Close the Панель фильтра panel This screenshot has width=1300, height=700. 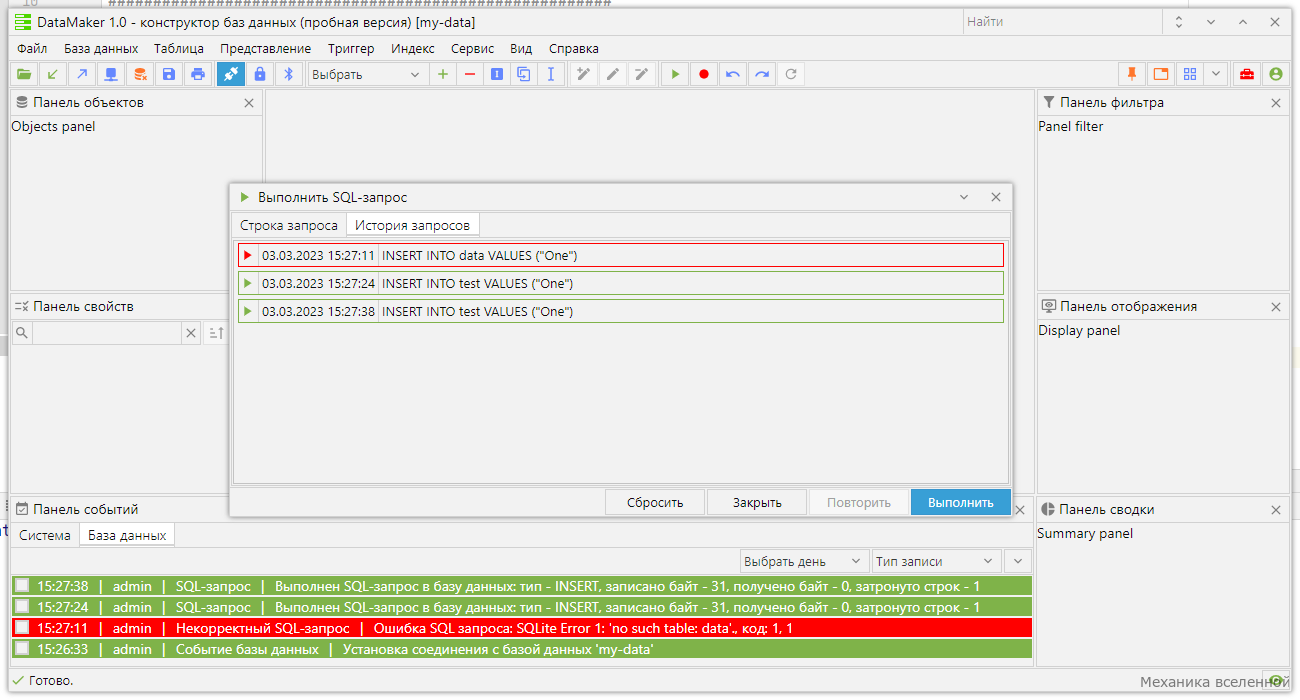click(1275, 103)
